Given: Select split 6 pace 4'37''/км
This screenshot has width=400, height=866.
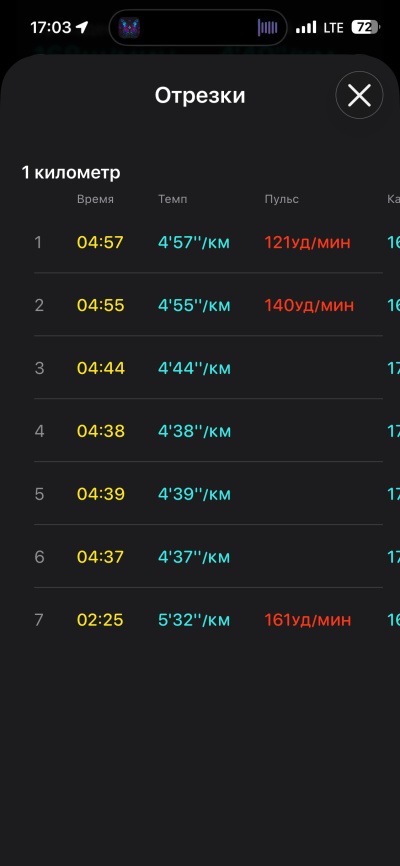Looking at the screenshot, I should pyautogui.click(x=194, y=557).
